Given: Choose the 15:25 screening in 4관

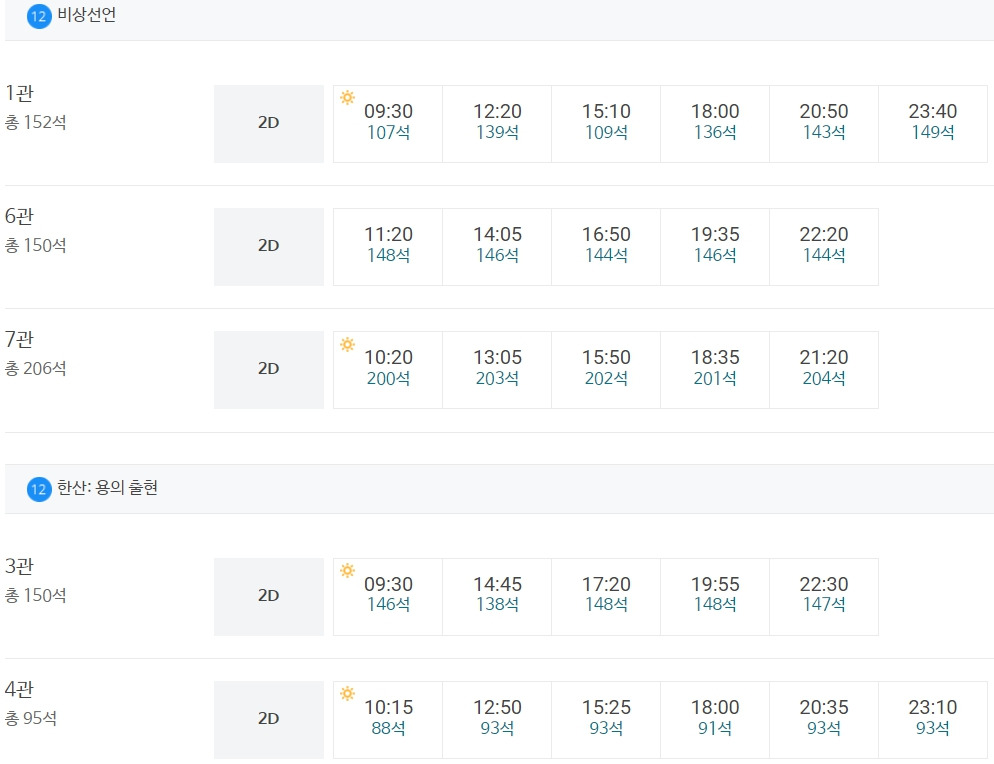Looking at the screenshot, I should (x=606, y=720).
